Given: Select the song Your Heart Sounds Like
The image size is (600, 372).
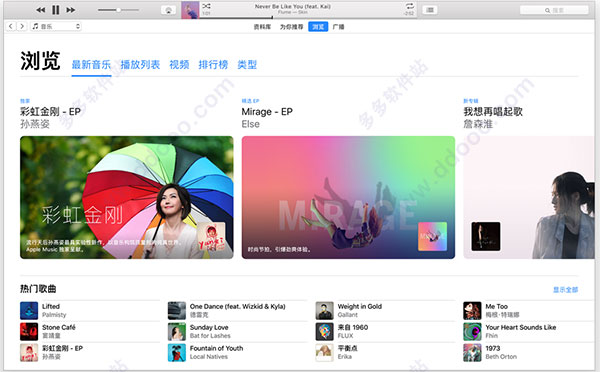Looking at the screenshot, I should [521, 327].
